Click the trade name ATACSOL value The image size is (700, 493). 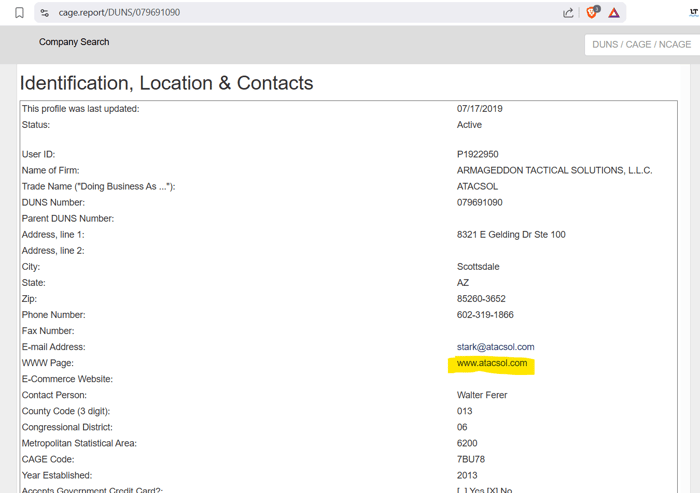click(478, 187)
